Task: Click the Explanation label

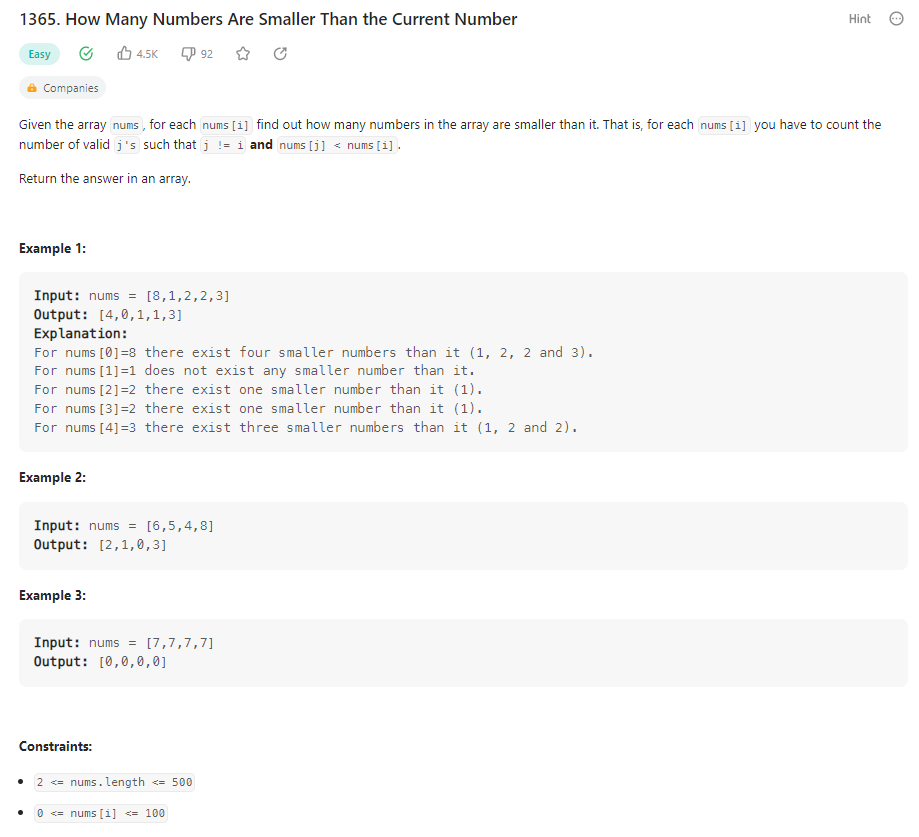Action: point(80,334)
